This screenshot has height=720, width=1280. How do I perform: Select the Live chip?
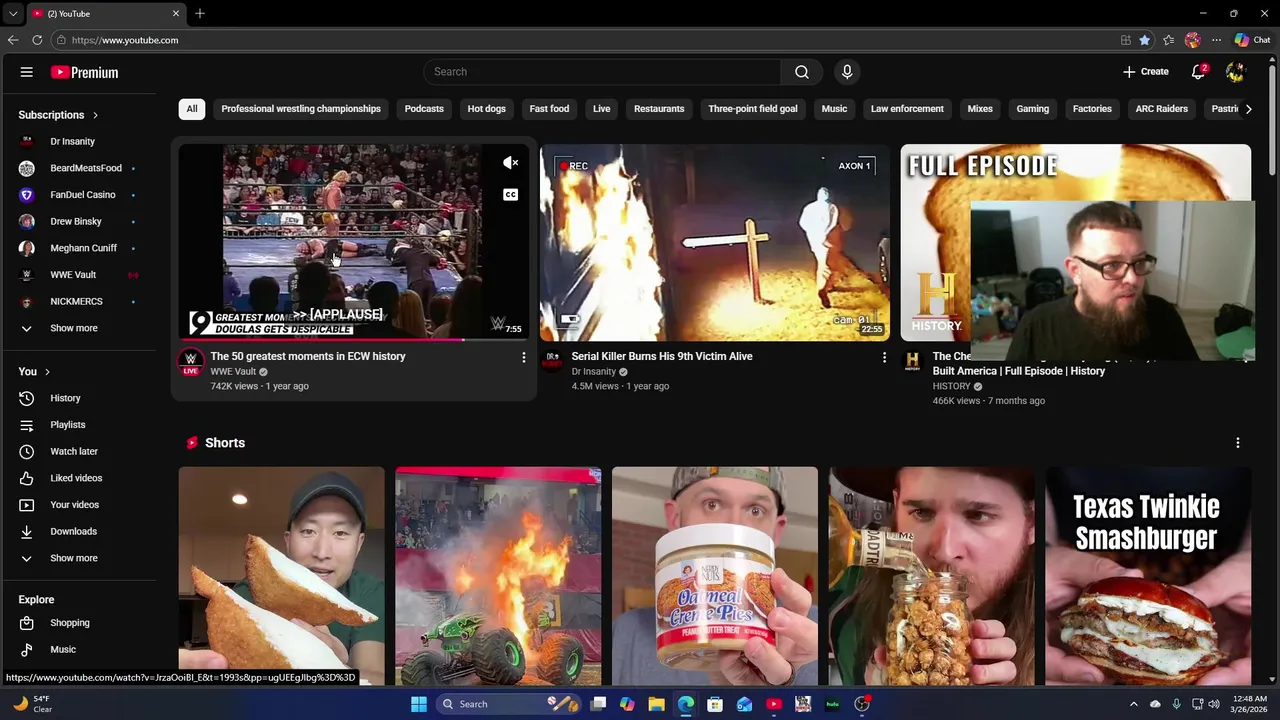click(601, 109)
